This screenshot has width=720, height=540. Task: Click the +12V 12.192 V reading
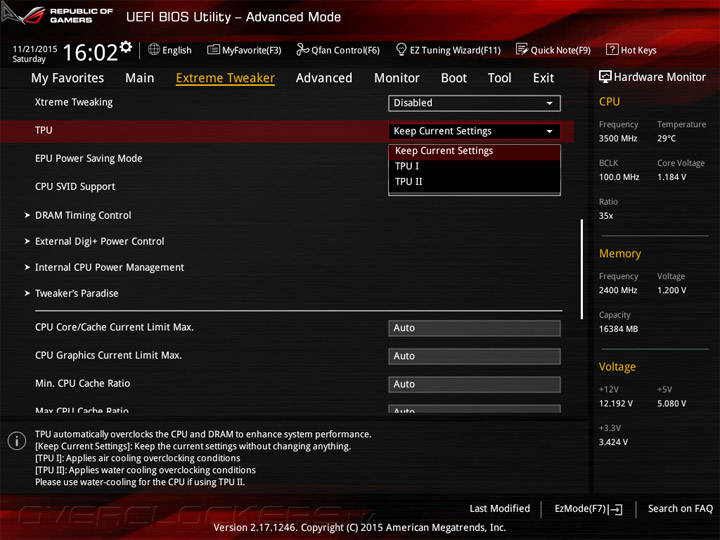point(616,404)
